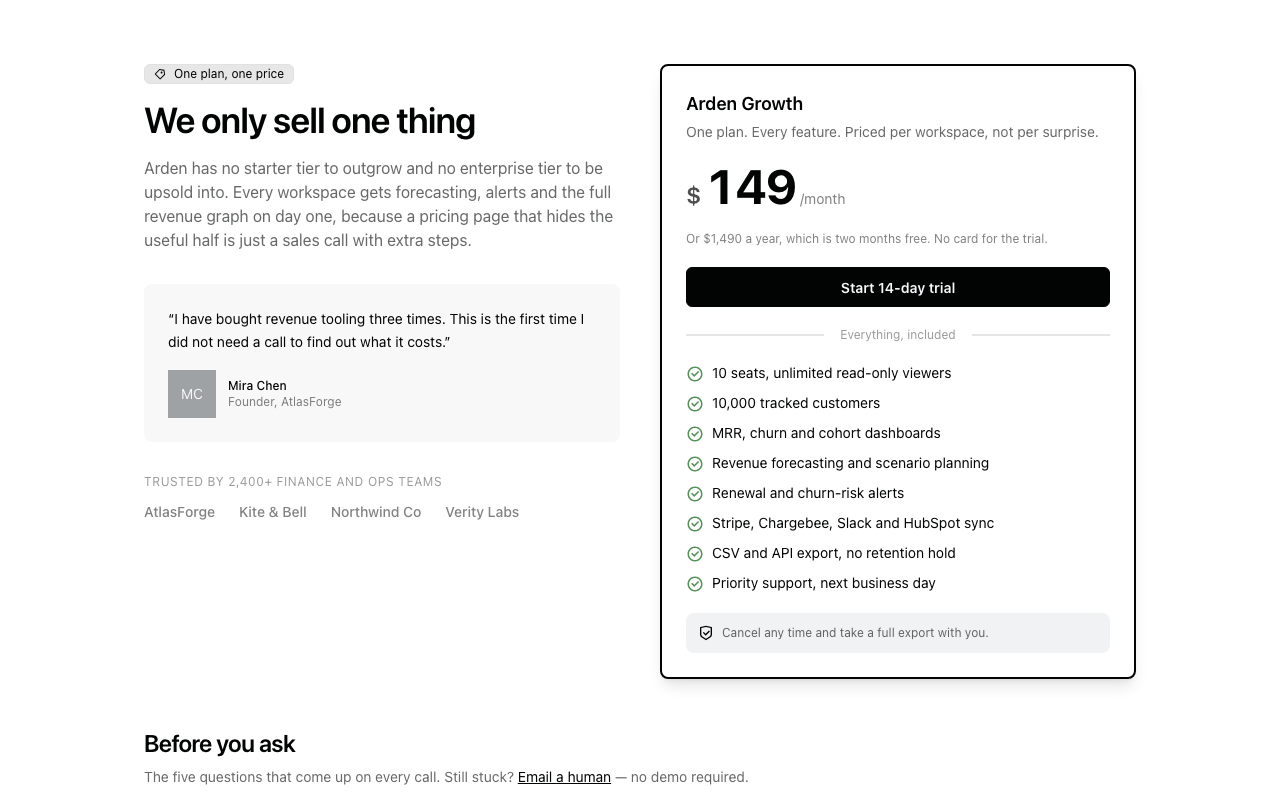
Task: Click check icon for Revenue forecasting item
Action: pos(695,464)
